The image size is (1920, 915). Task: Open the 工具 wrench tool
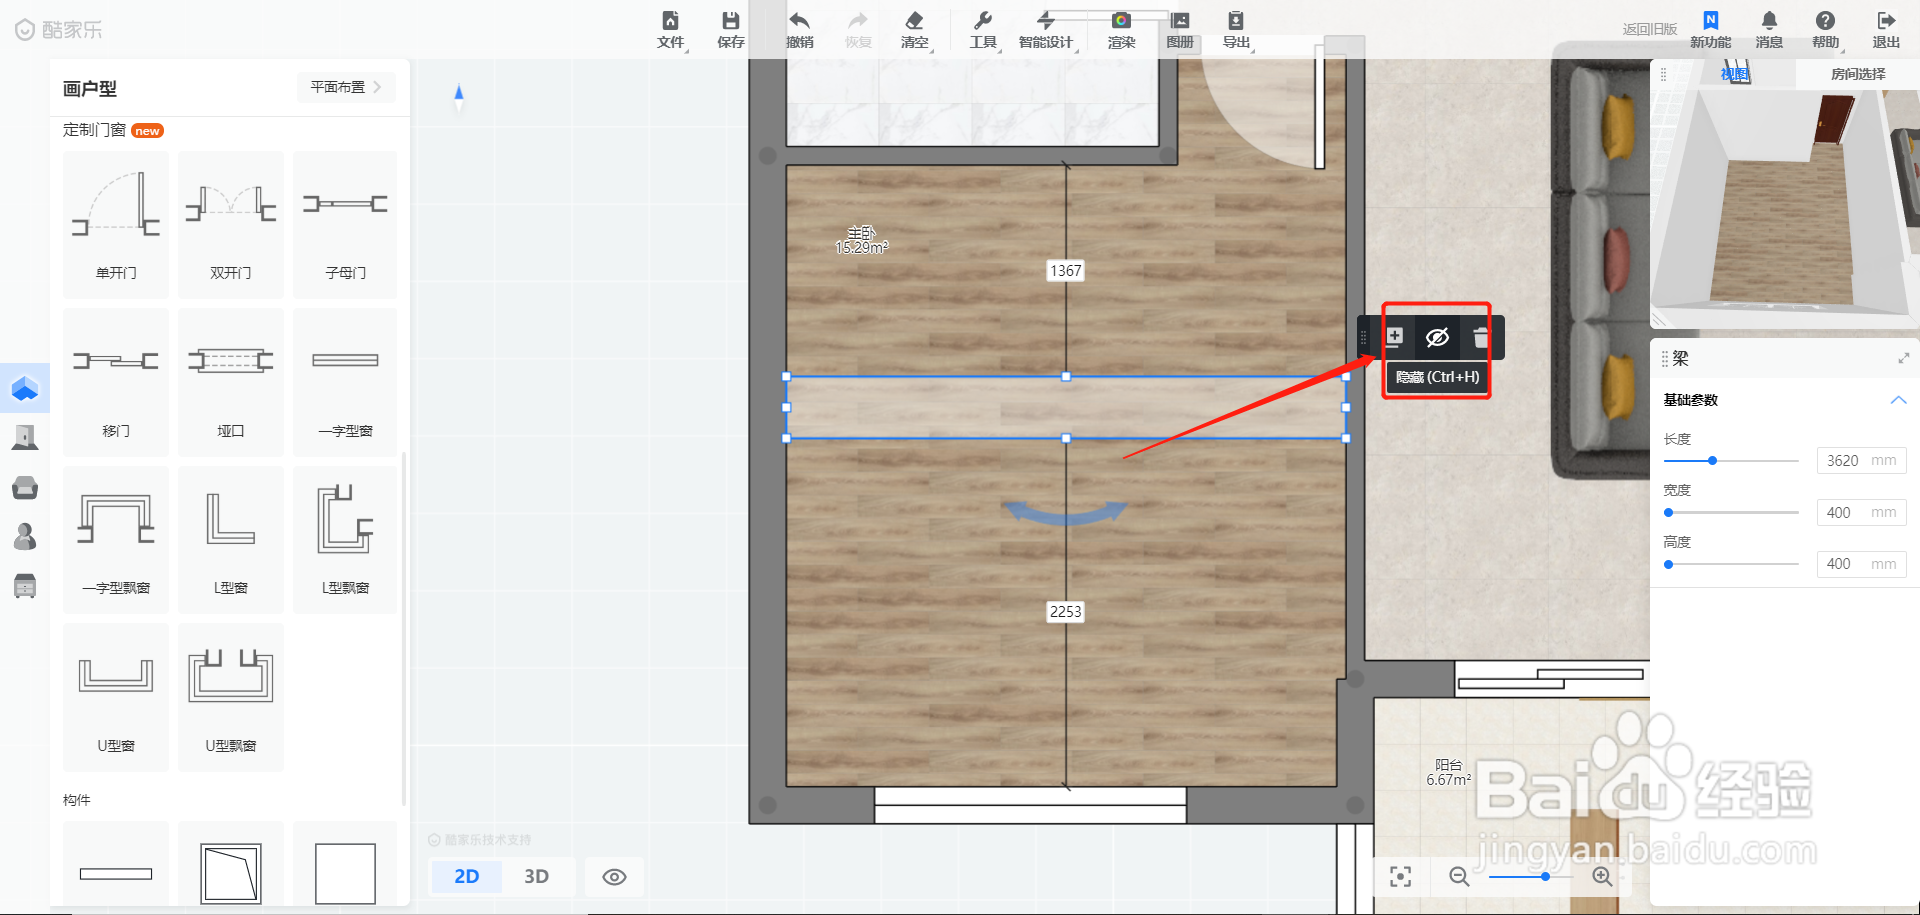[983, 30]
